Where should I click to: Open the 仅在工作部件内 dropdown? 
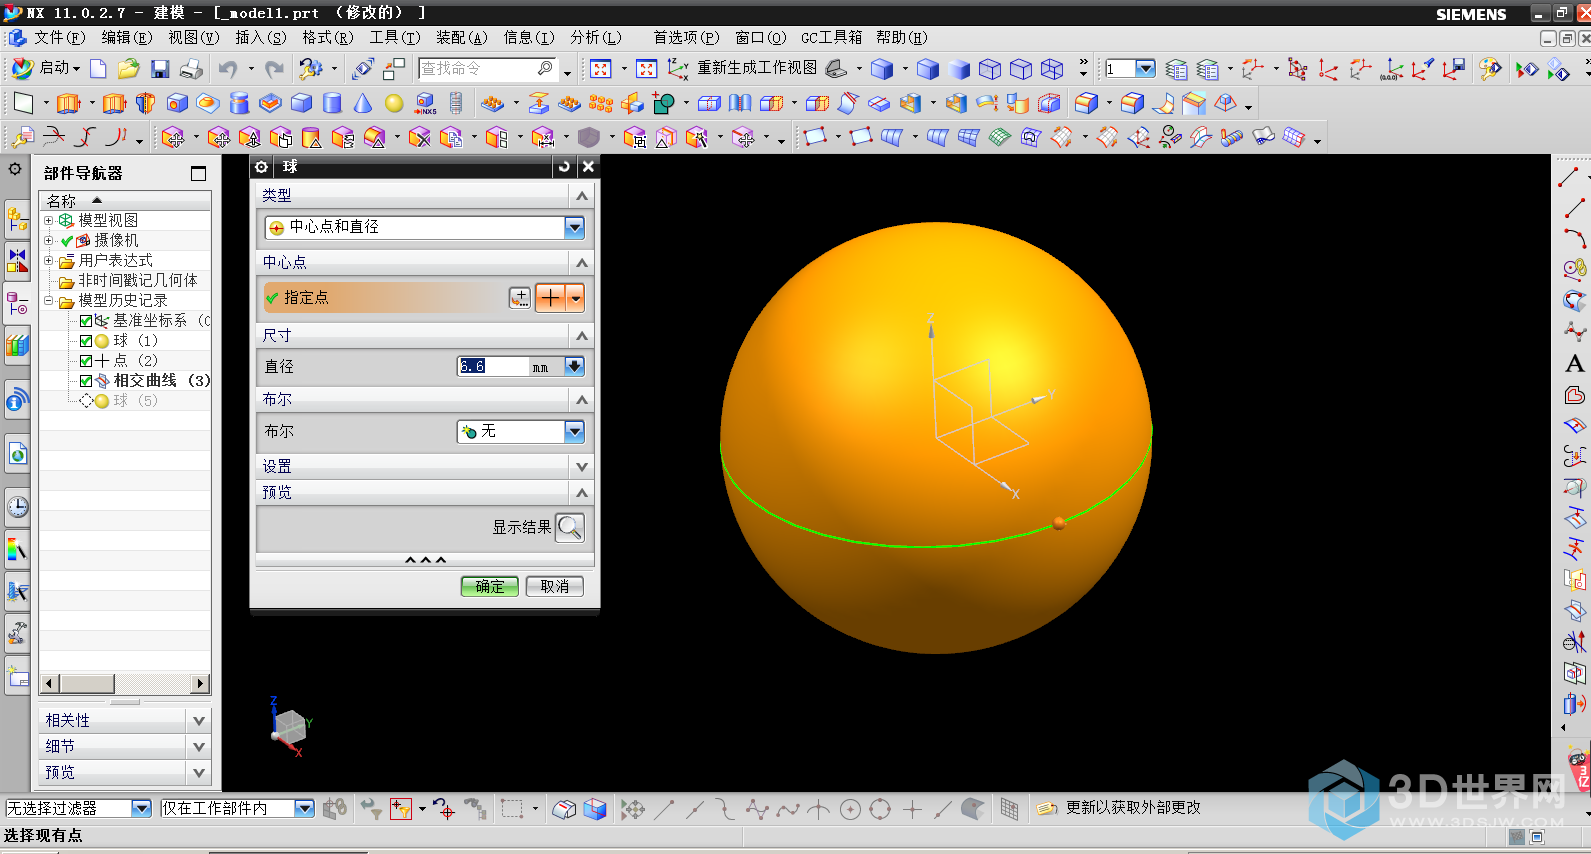(x=305, y=808)
